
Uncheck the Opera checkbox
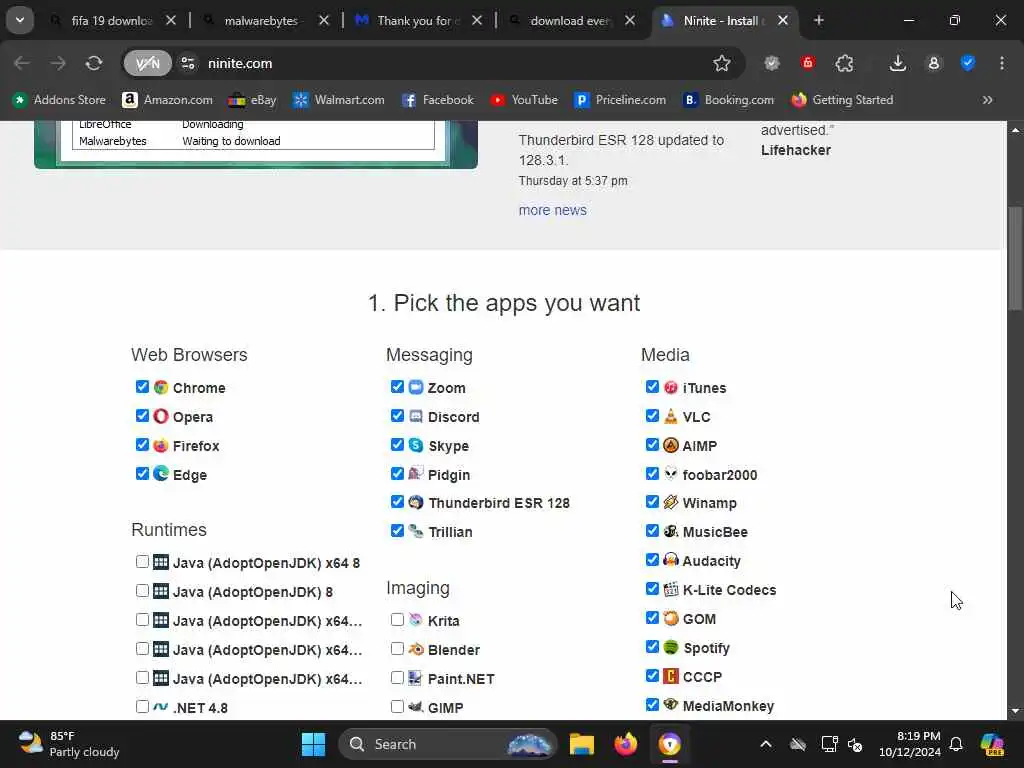(142, 415)
